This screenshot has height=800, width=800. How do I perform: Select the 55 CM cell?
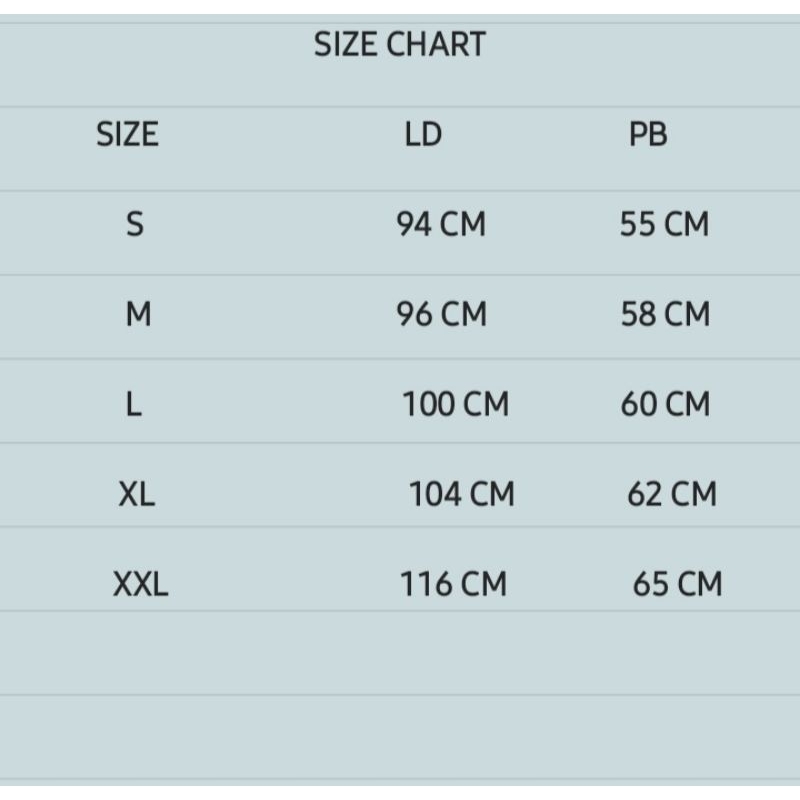click(664, 224)
